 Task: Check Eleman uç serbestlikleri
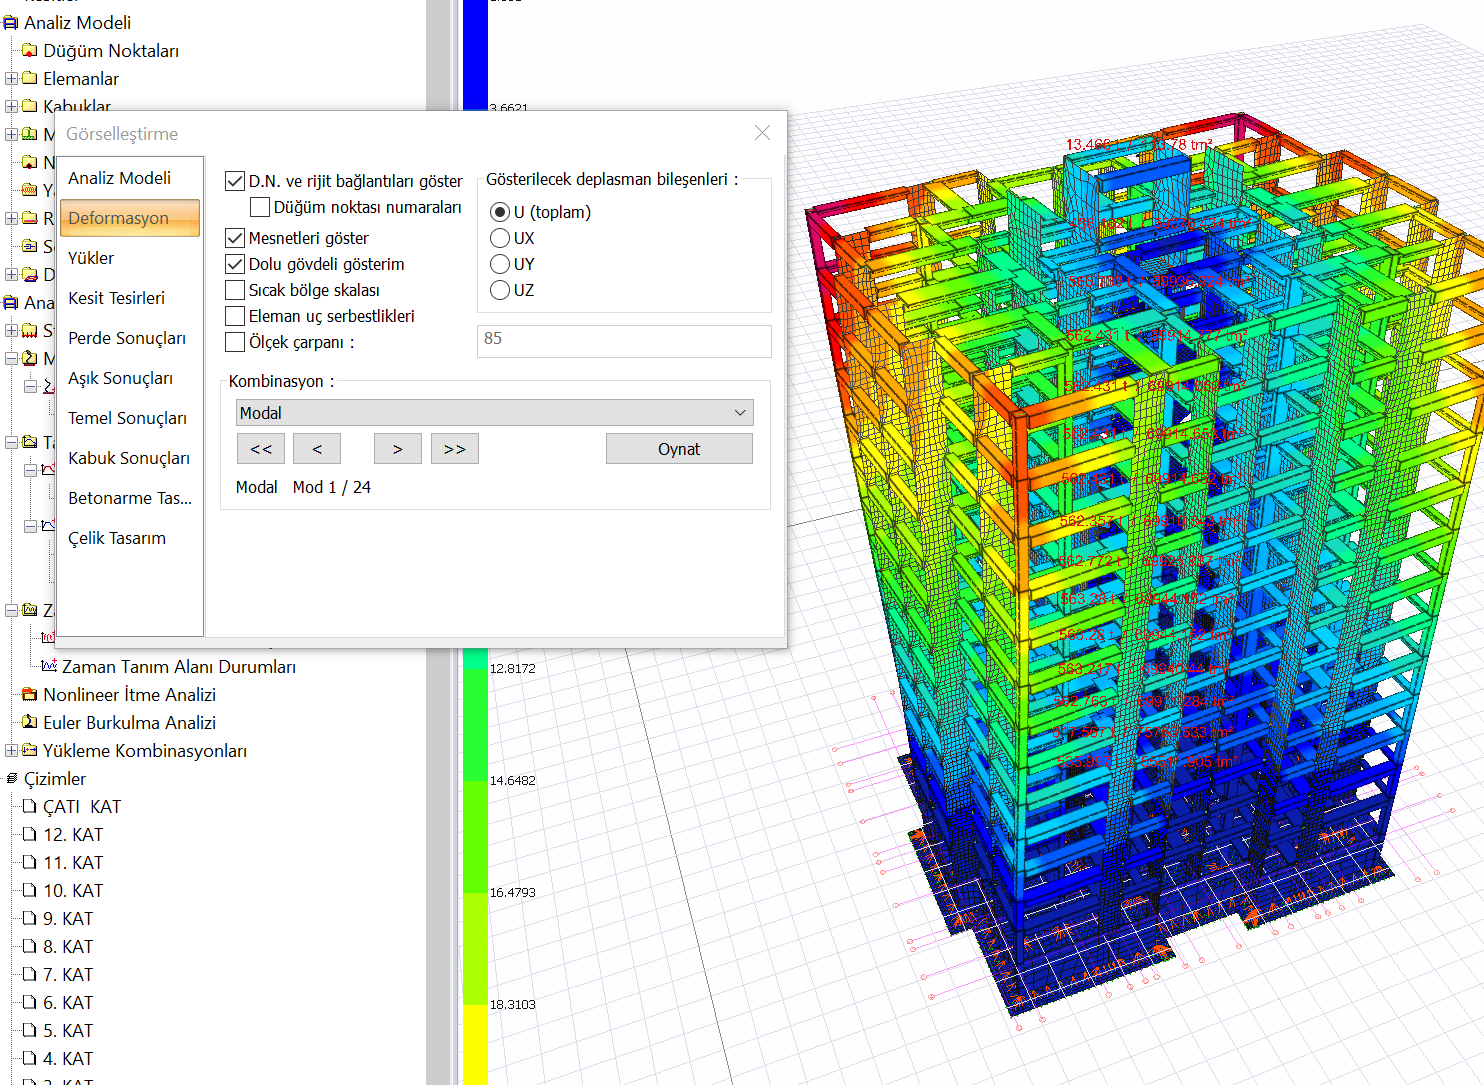click(235, 316)
